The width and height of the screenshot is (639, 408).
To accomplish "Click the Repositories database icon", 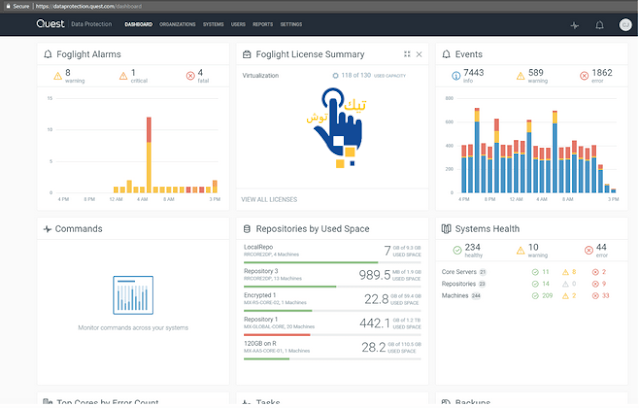I will (x=247, y=229).
